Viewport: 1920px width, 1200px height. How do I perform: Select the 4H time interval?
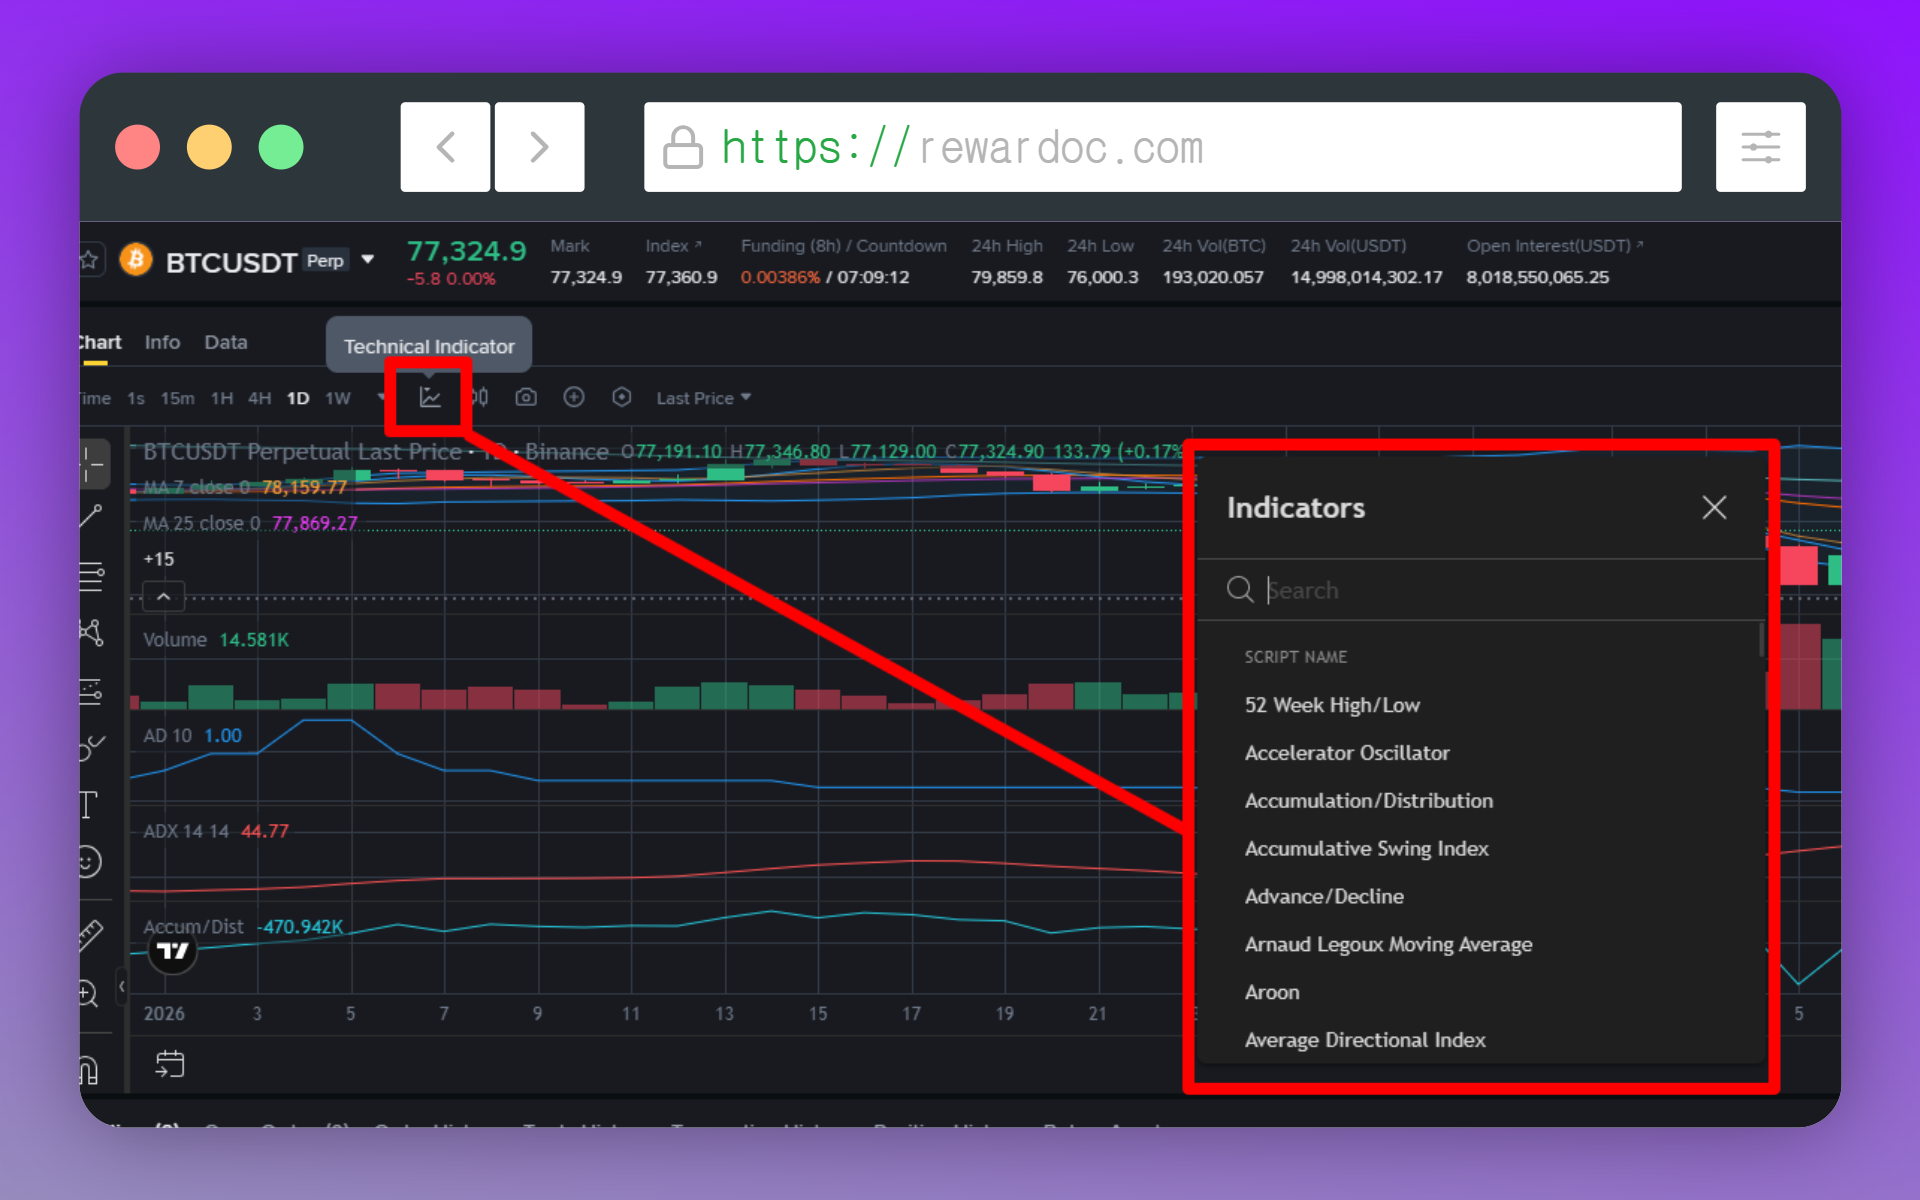click(x=260, y=398)
